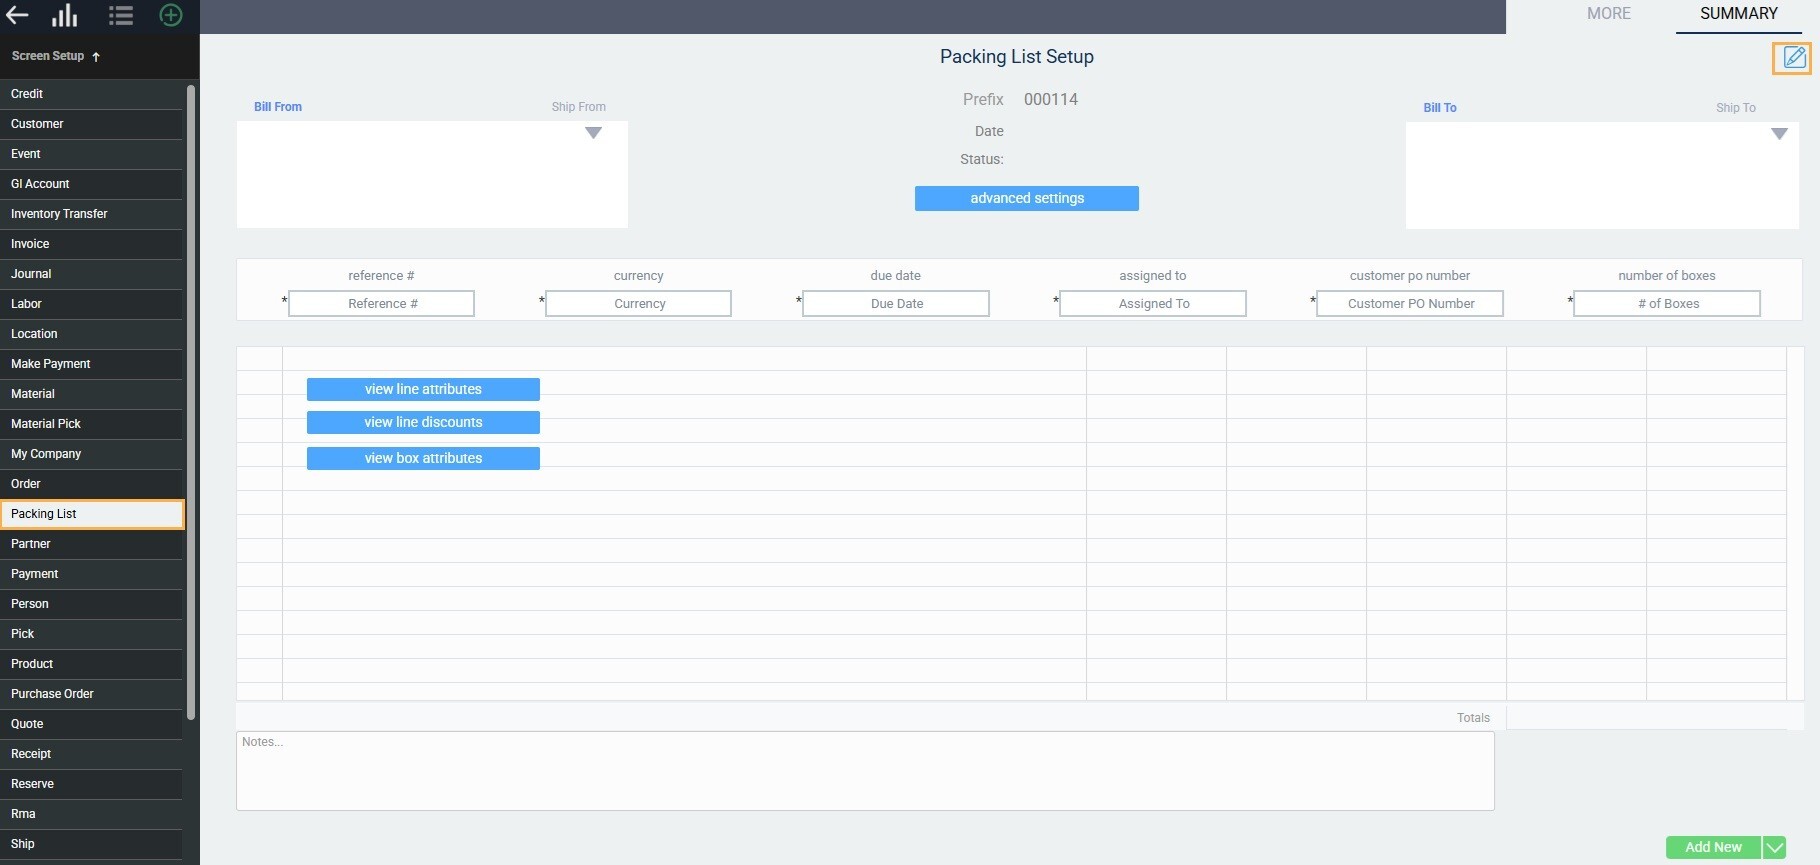Select Purchase Order in sidebar
Image resolution: width=1820 pixels, height=865 pixels.
pos(52,694)
